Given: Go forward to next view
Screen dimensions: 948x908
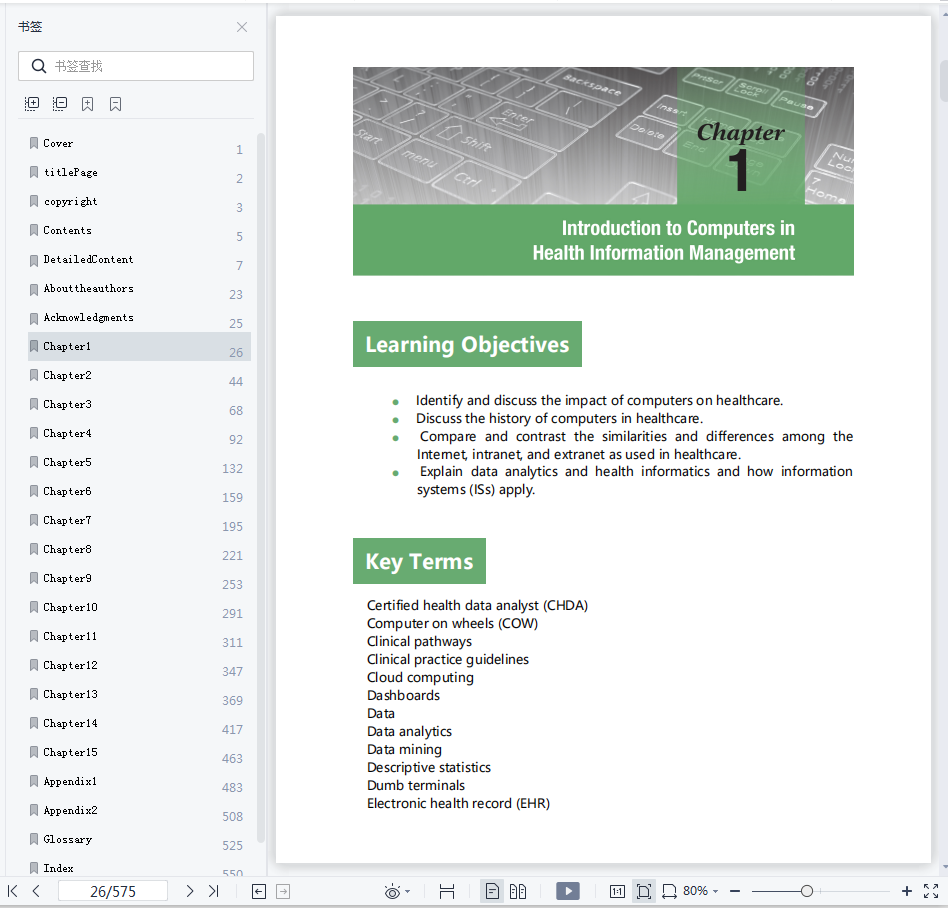Looking at the screenshot, I should coord(283,891).
